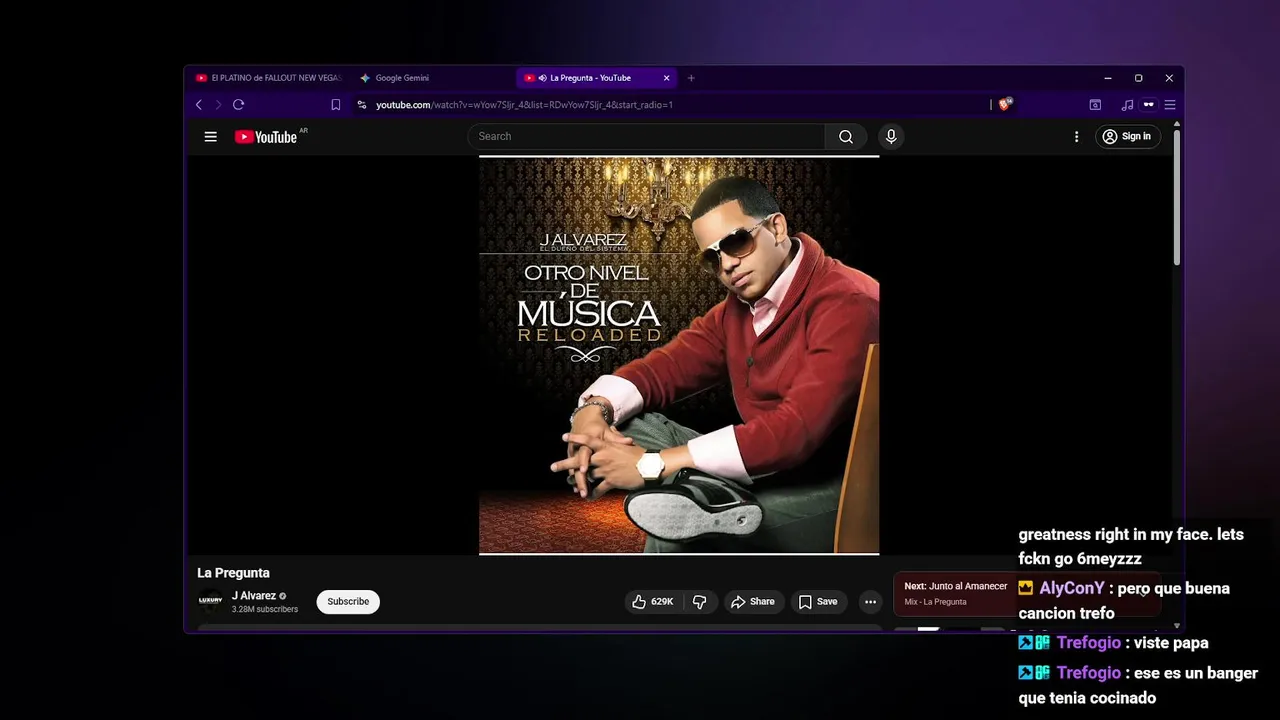
Task: Open Next: Junto al Amanecer mix header
Action: tap(955, 587)
